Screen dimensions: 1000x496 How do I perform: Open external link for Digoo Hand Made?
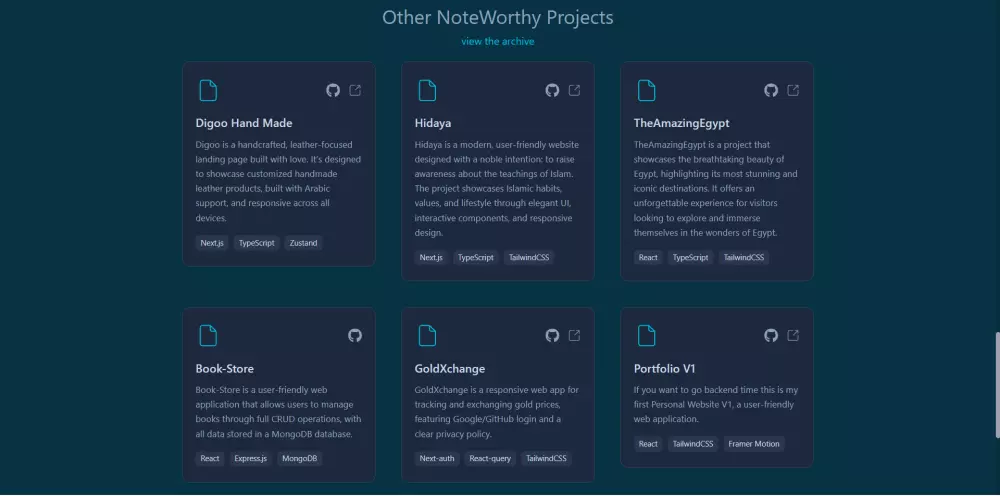[356, 91]
